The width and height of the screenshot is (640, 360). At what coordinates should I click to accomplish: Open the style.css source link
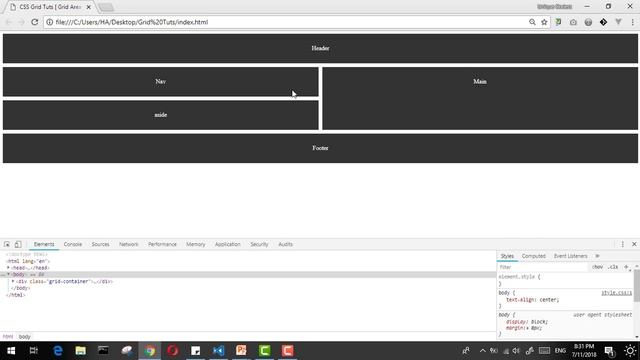pyautogui.click(x=616, y=293)
